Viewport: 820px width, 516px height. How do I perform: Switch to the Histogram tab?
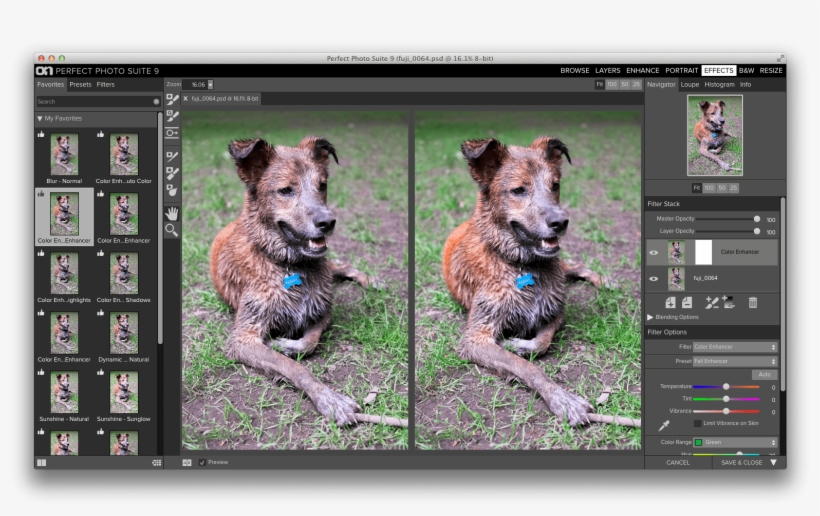[x=719, y=84]
